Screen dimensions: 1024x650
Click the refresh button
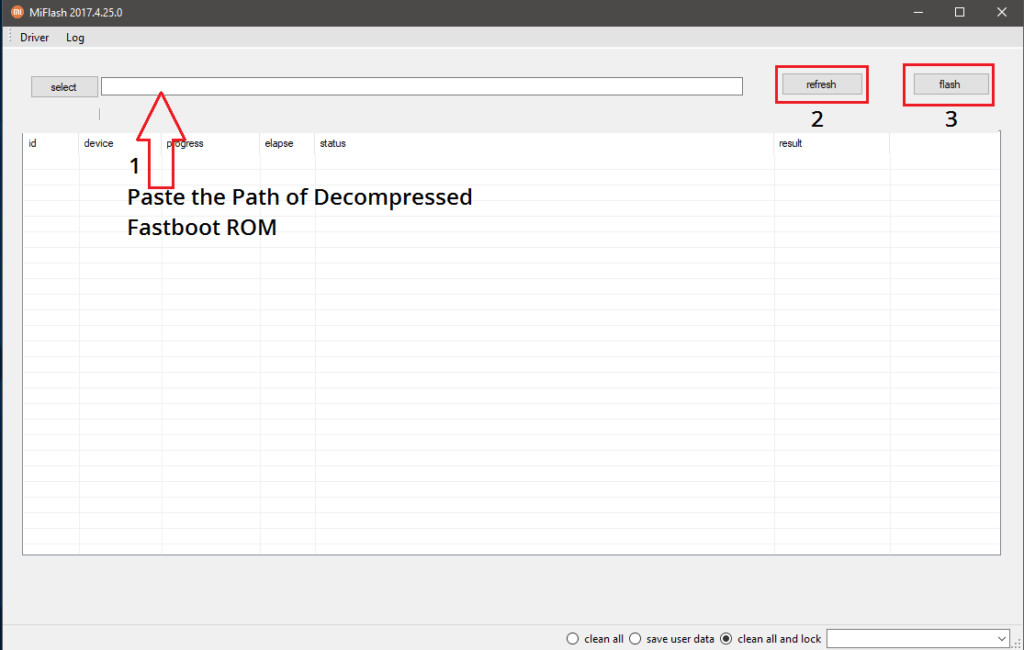pyautogui.click(x=822, y=84)
